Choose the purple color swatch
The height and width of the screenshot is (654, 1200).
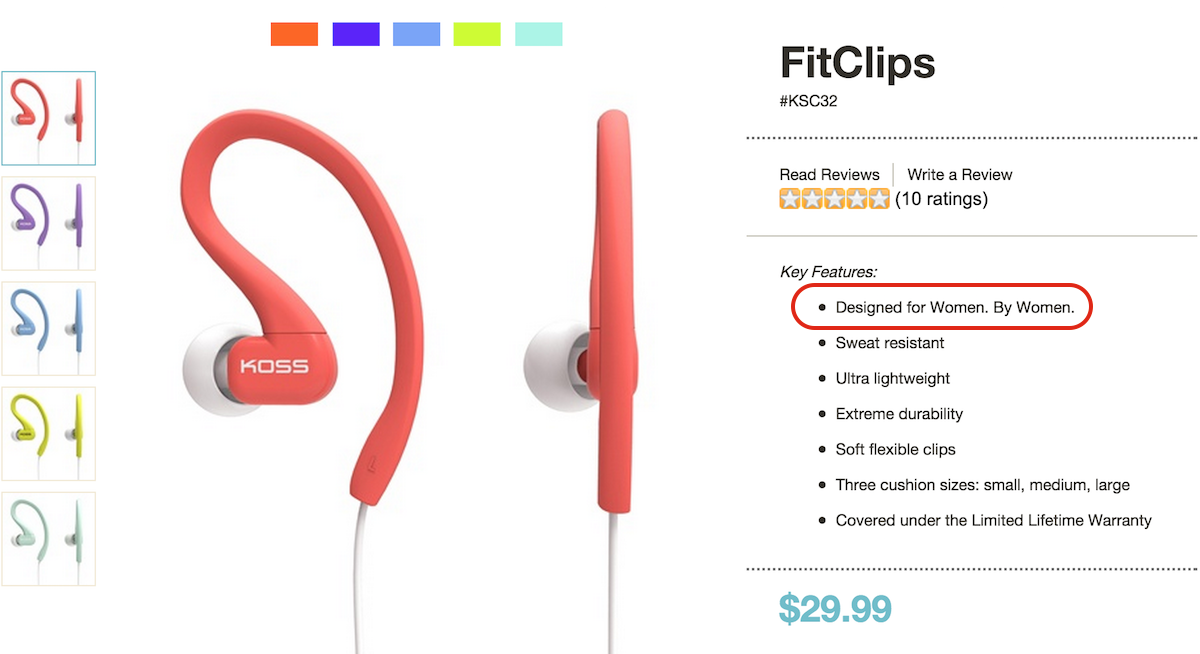point(356,34)
